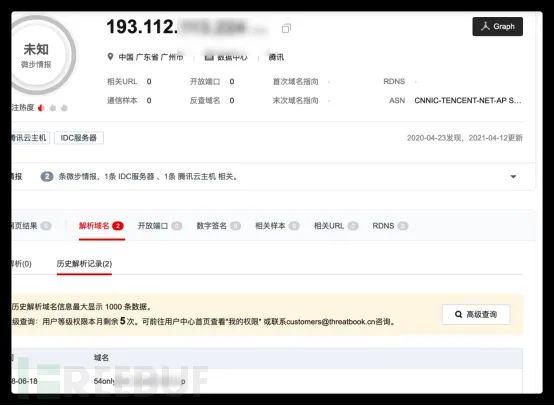Click the number 2 intelligence count badge
The width and height of the screenshot is (554, 406).
(47, 176)
